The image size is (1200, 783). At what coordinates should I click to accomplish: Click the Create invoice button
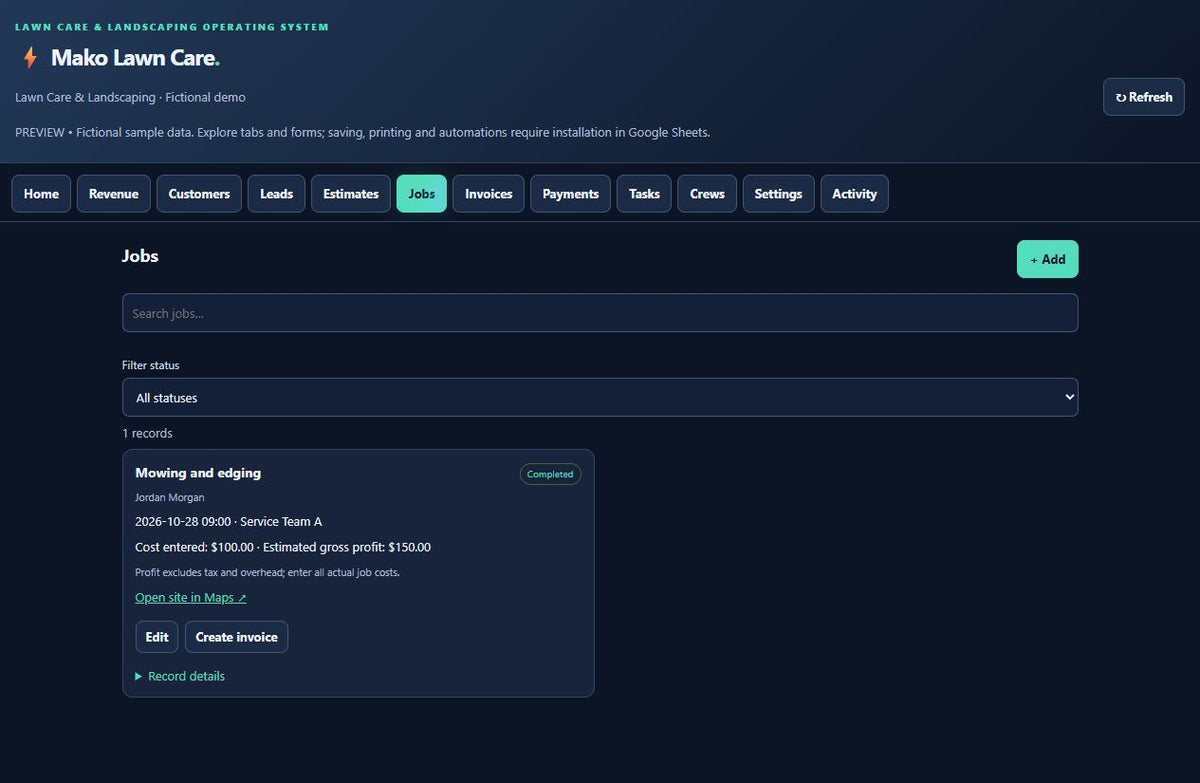click(x=237, y=637)
